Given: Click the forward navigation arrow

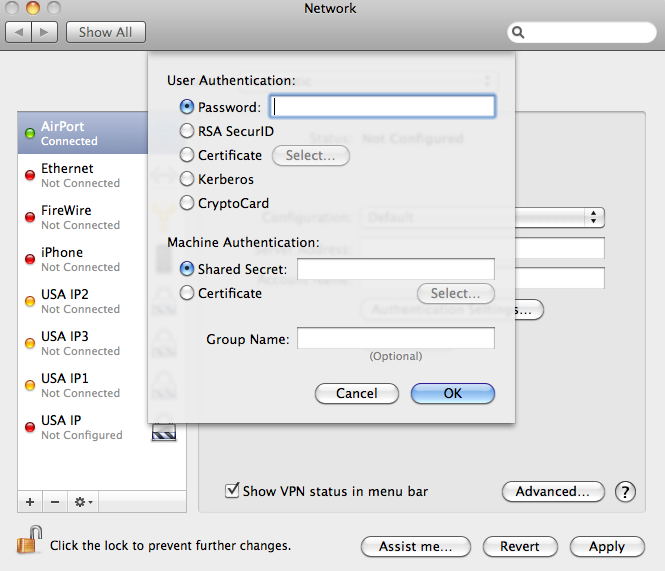Looking at the screenshot, I should tap(45, 32).
